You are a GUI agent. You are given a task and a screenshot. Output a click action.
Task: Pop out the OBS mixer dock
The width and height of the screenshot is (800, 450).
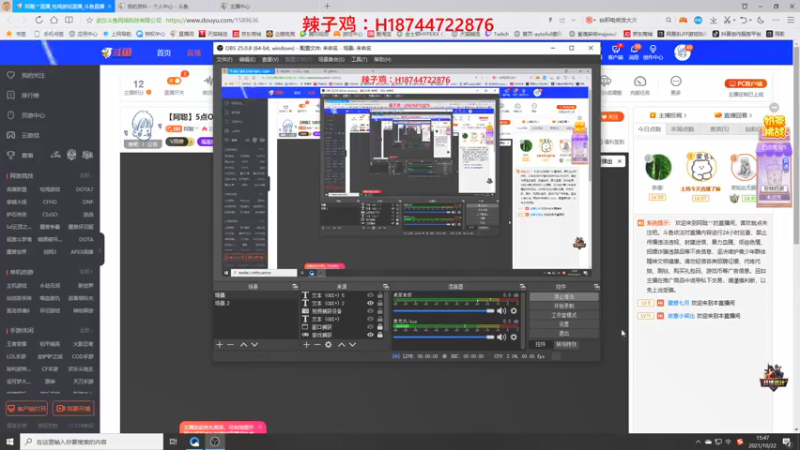pos(522,287)
